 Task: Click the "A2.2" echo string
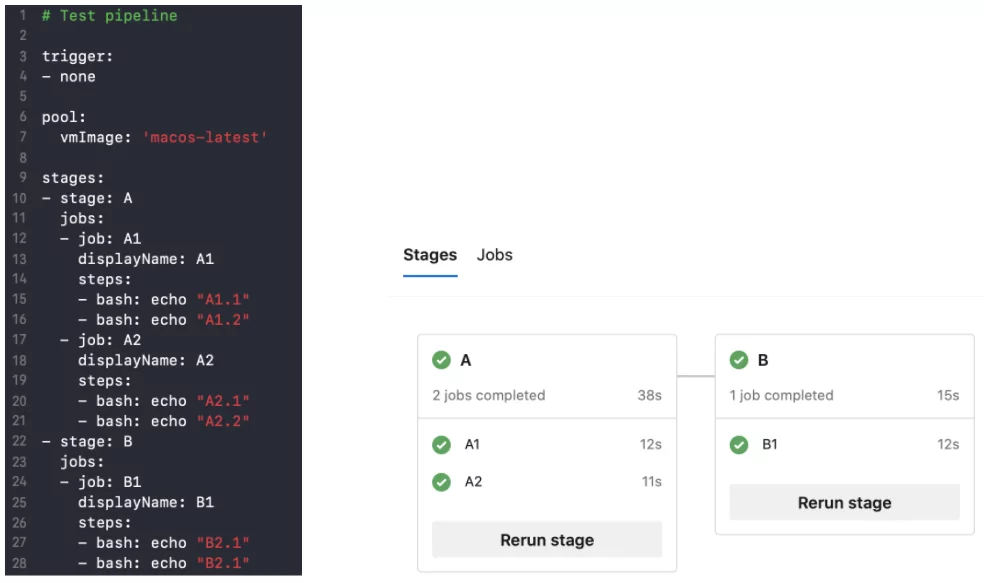click(223, 421)
